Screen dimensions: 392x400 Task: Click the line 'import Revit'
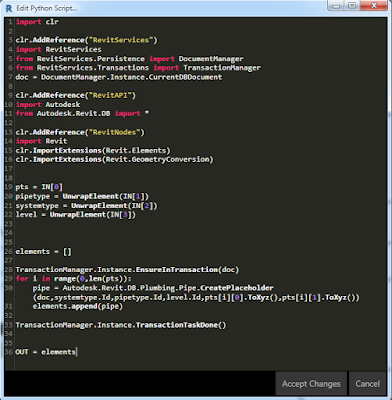tap(41, 141)
